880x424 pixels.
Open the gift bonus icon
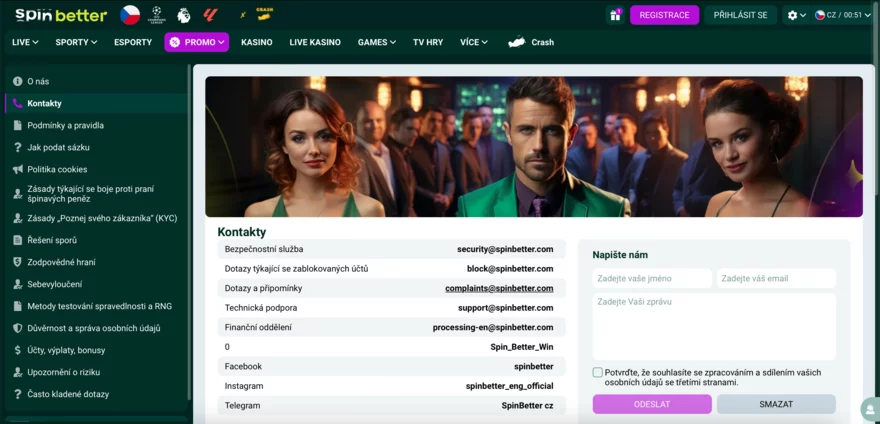coord(615,15)
